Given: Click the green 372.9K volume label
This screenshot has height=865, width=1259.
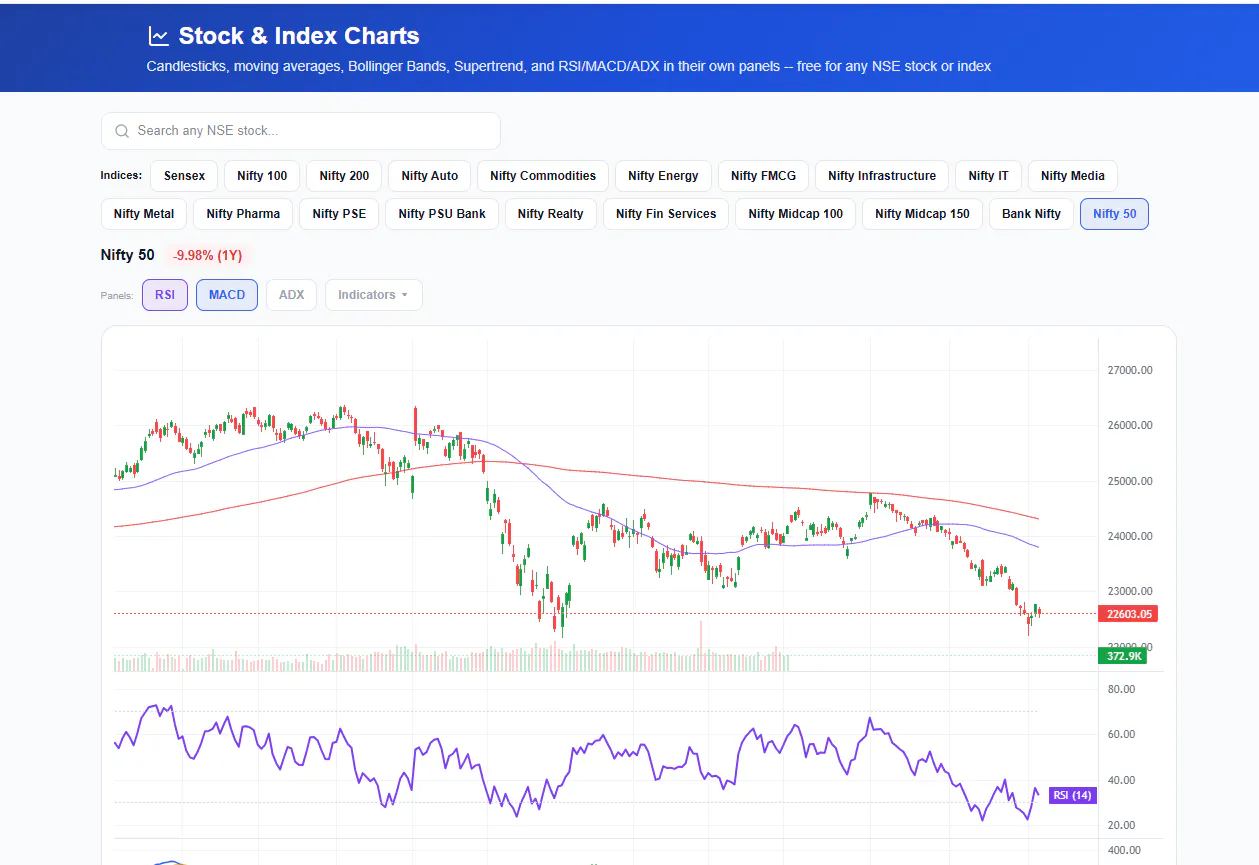Looking at the screenshot, I should [1121, 656].
